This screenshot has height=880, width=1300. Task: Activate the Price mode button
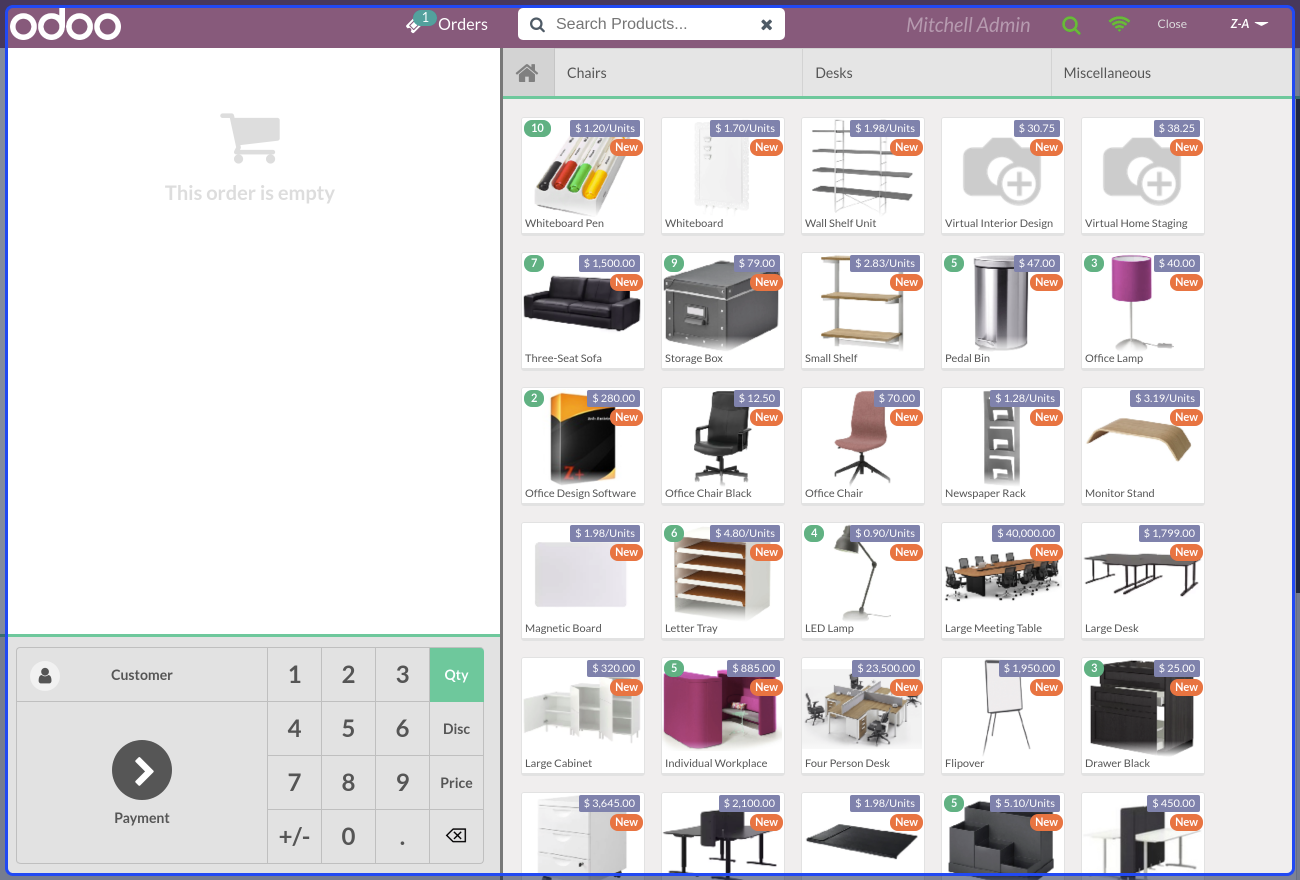tap(456, 783)
